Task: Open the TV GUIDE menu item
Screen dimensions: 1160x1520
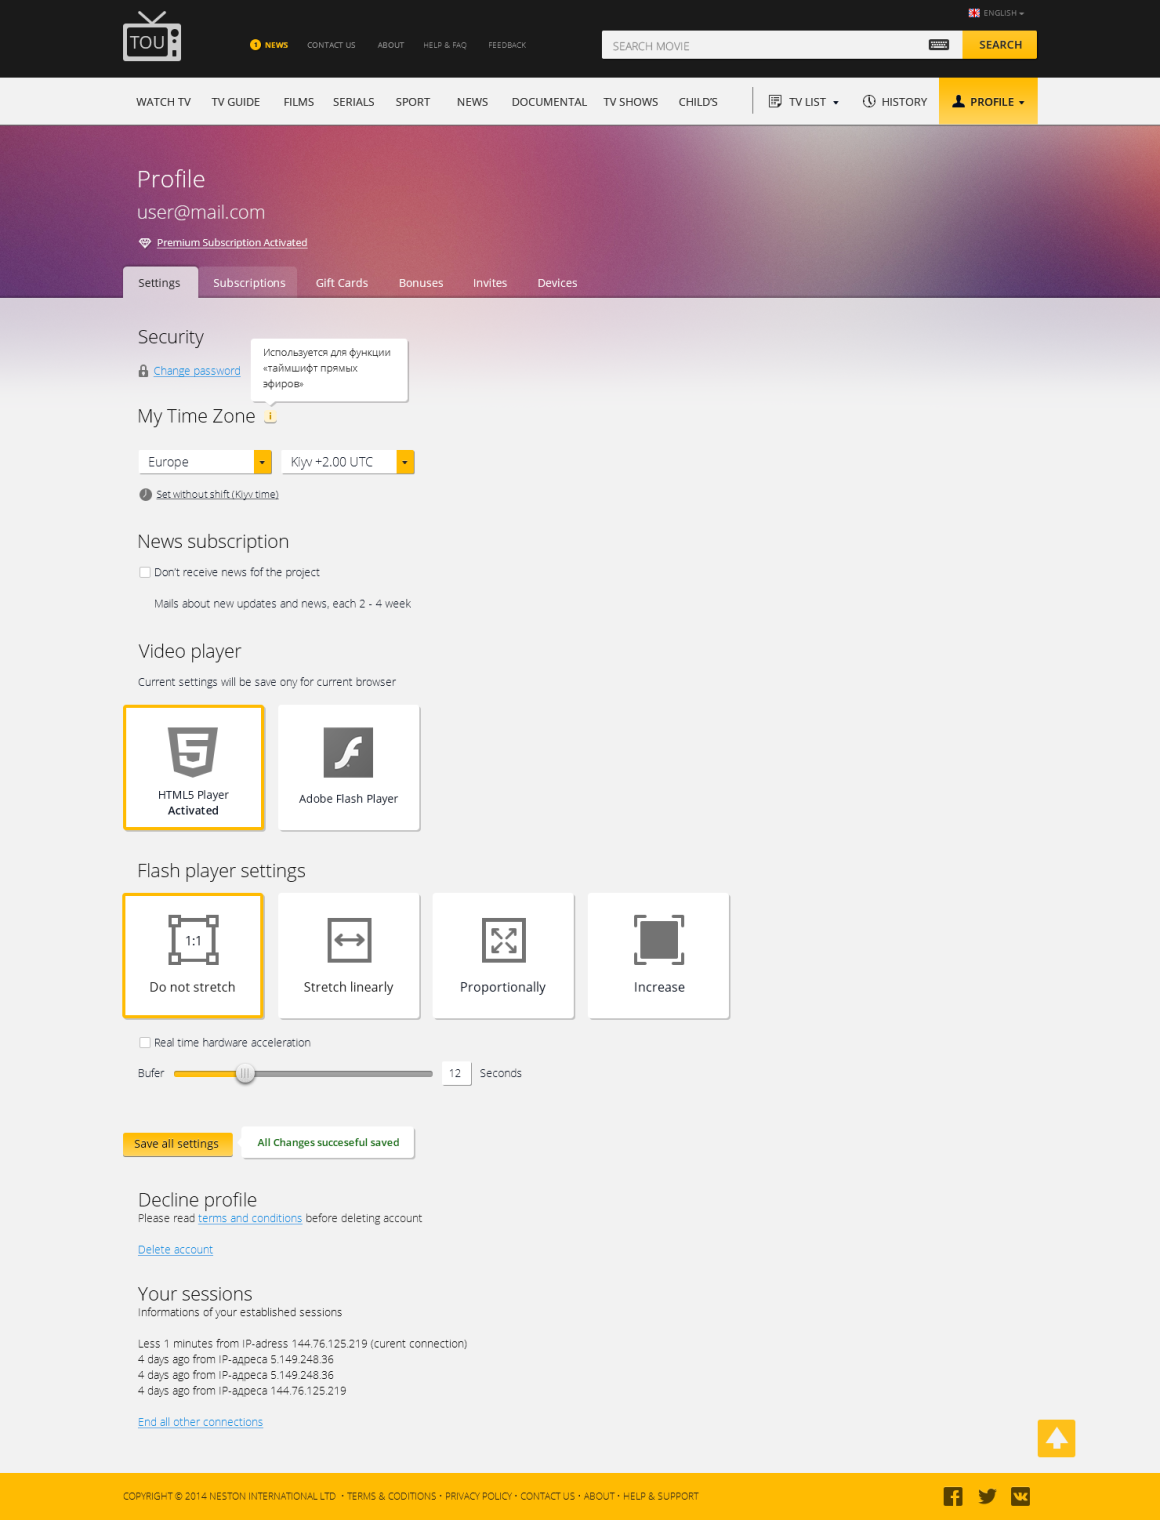Action: 234,101
